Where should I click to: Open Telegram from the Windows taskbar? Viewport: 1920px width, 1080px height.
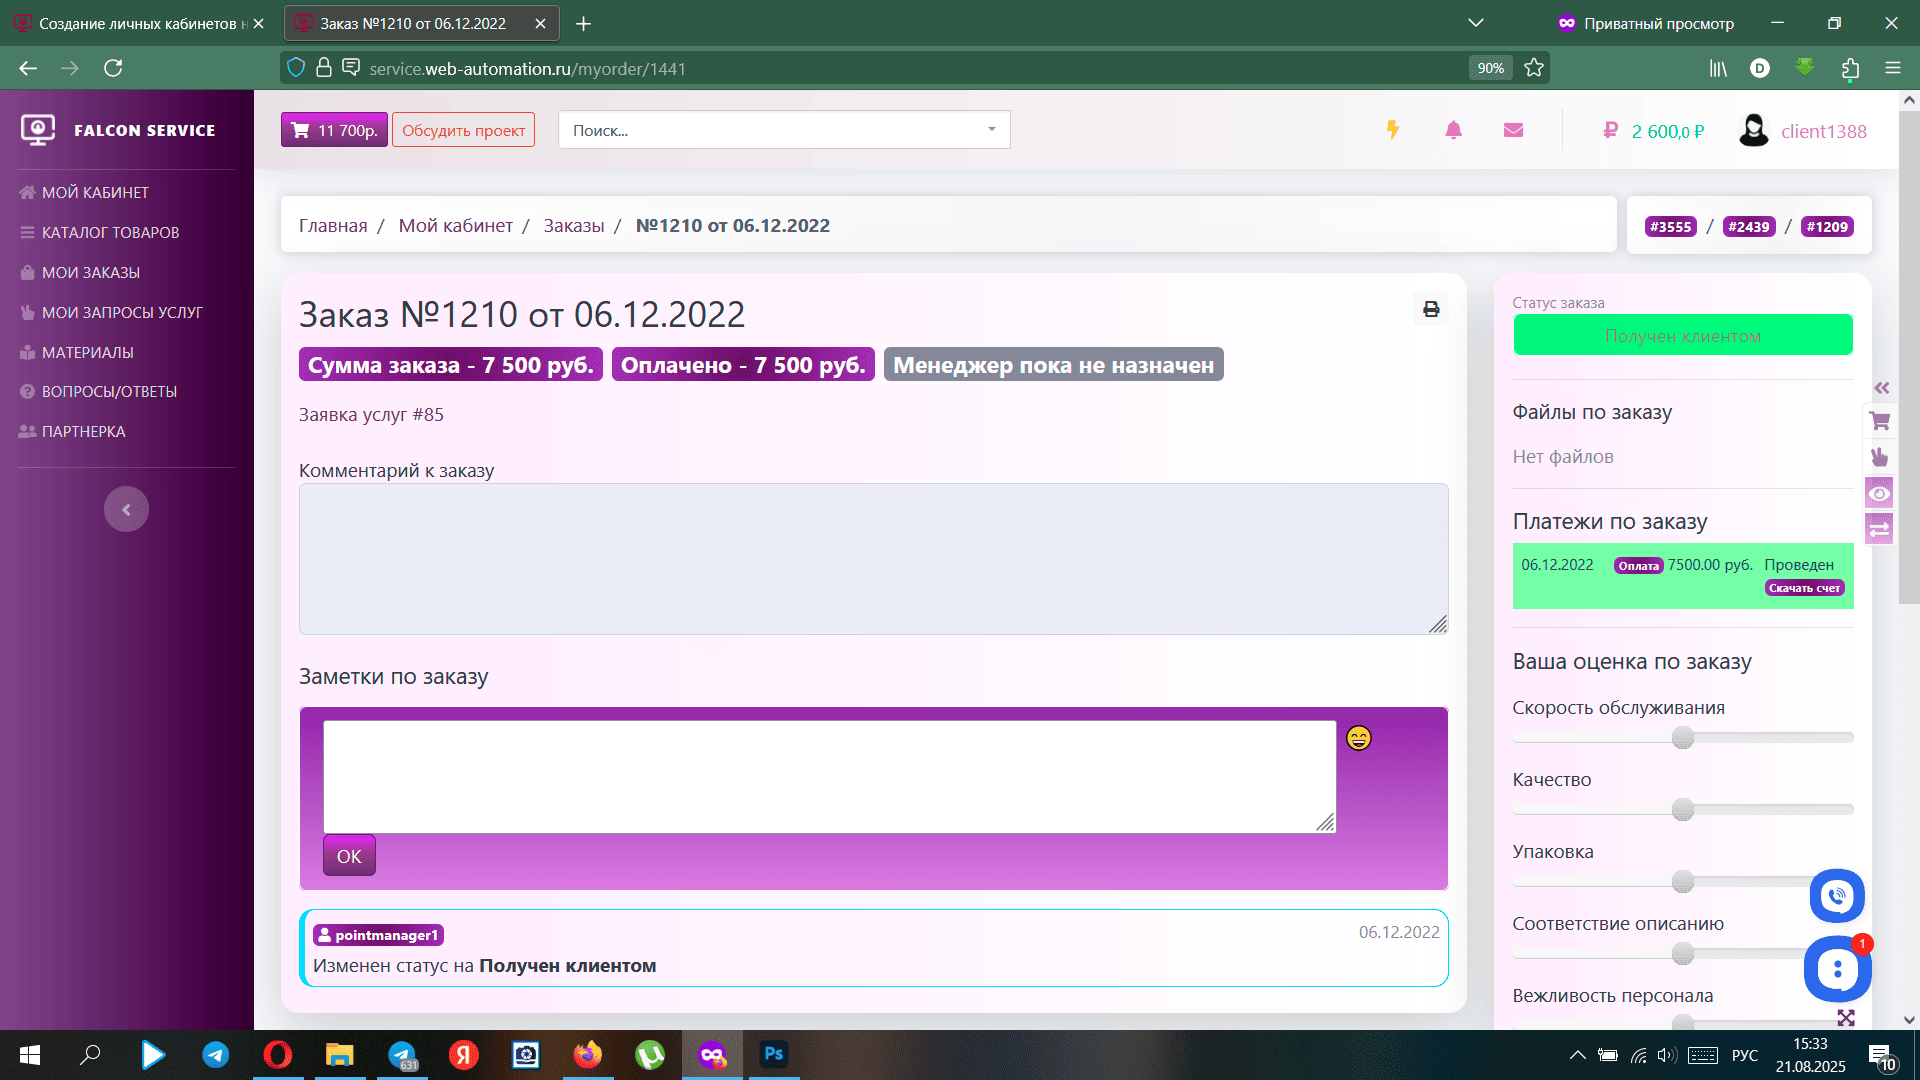point(215,1055)
